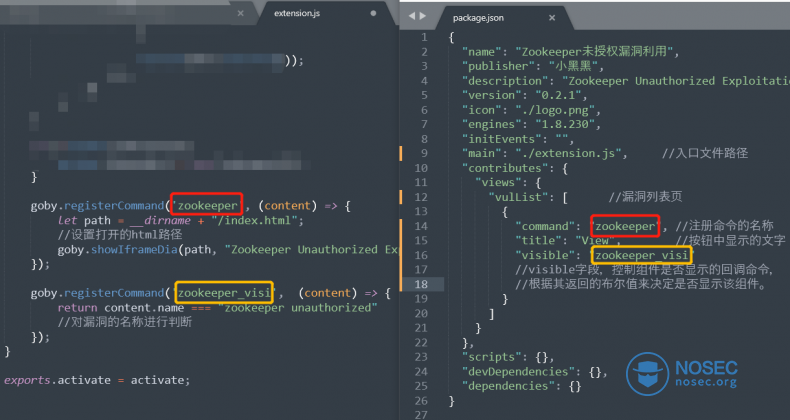Screen dimensions: 790x420
Task: Click line number 18 in package.json gutter
Action: pyautogui.click(x=421, y=284)
